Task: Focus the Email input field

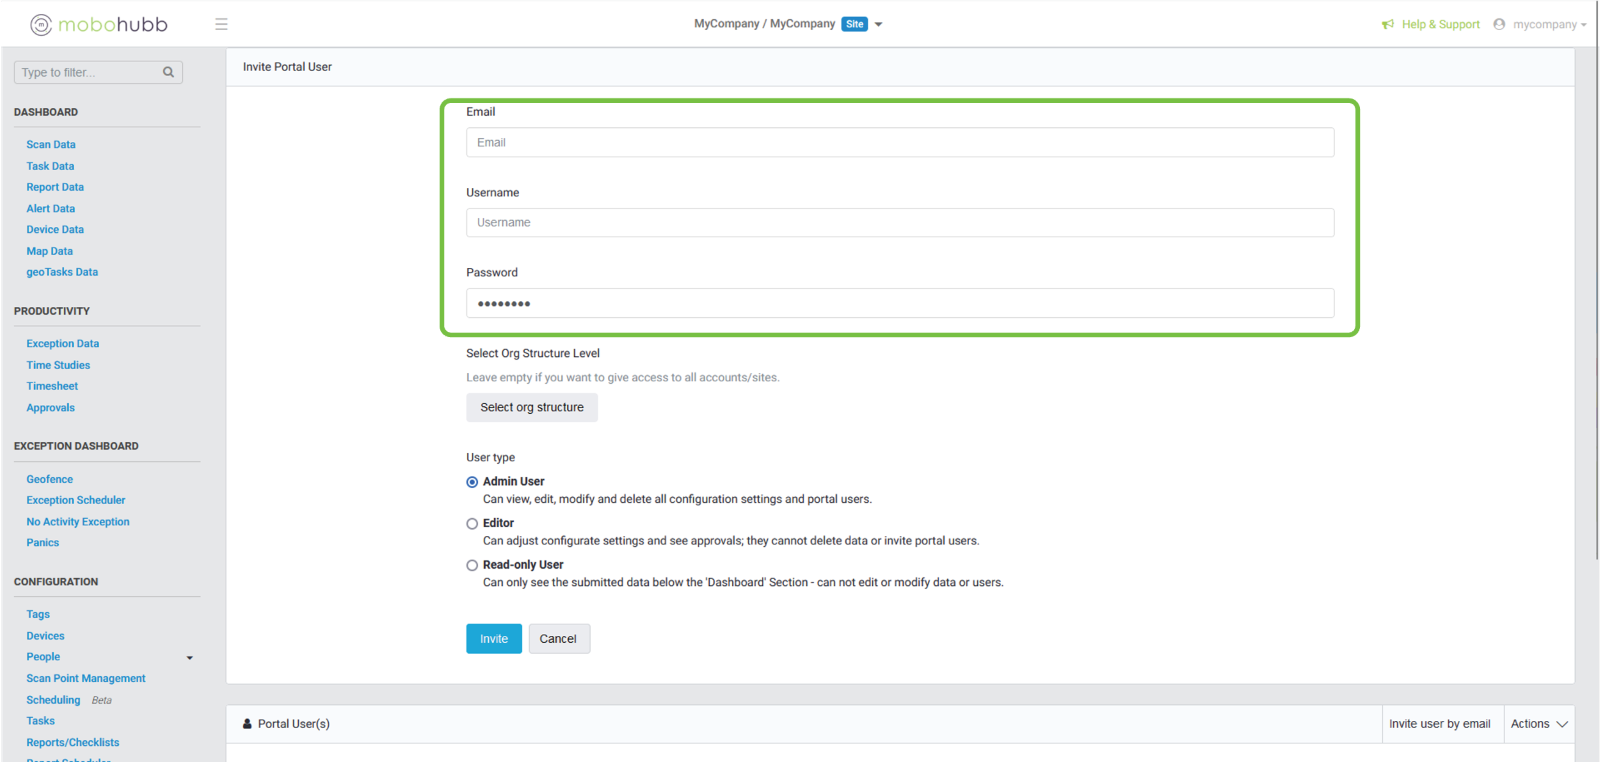Action: tap(899, 143)
